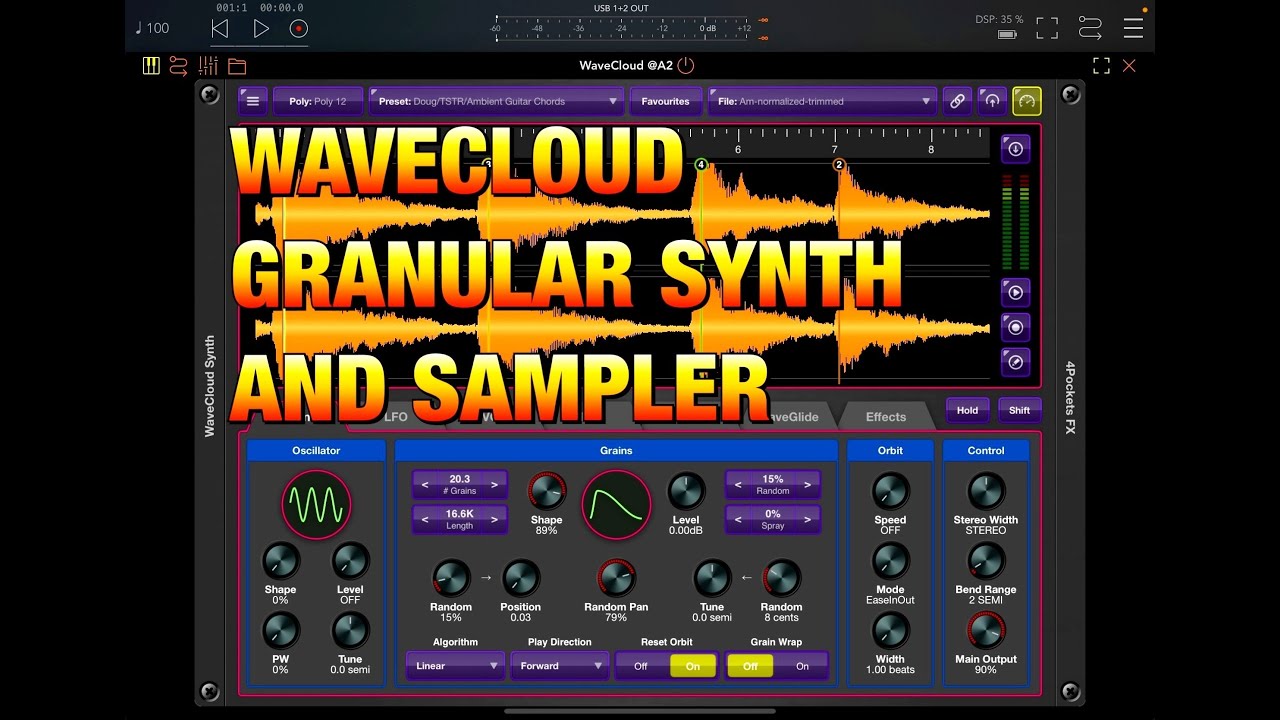Select waveform marker 4 in green

coord(701,165)
